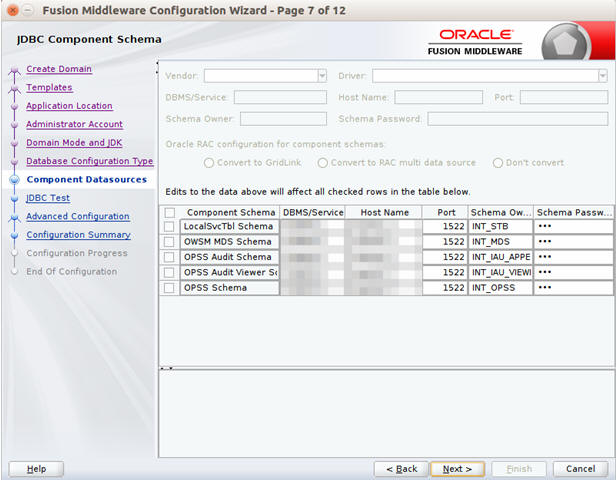616x480 pixels.
Task: Click the INT_STB schema owner cell
Action: click(x=500, y=227)
